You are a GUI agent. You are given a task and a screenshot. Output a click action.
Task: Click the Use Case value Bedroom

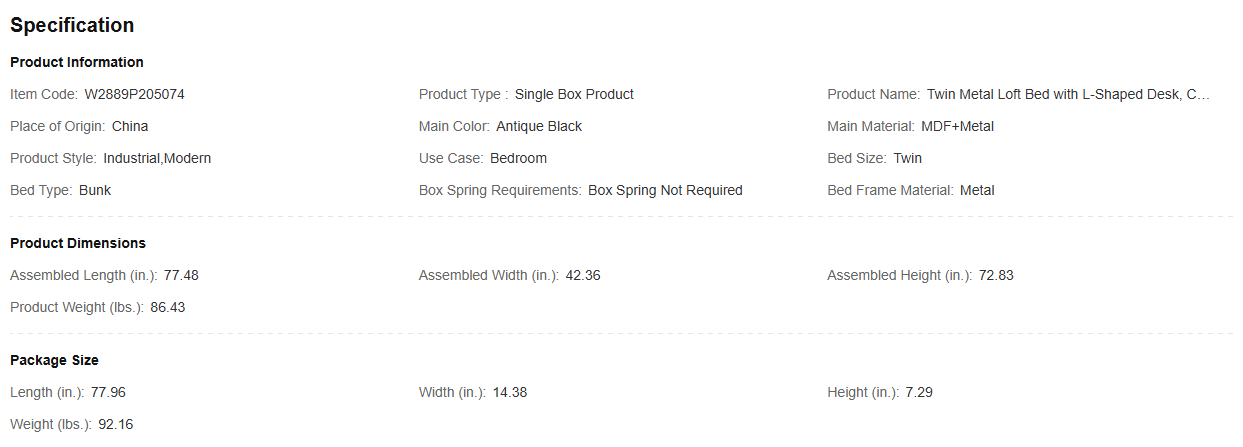[518, 158]
